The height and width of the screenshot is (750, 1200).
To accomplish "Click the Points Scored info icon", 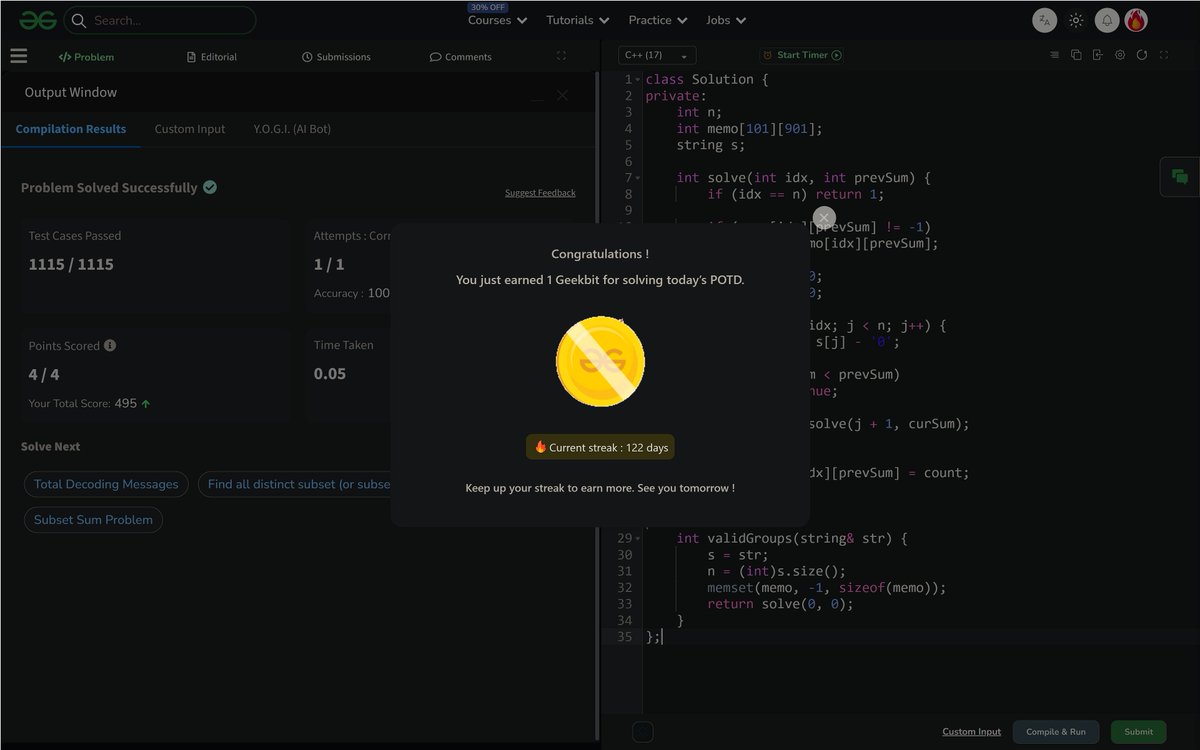I will (x=110, y=345).
